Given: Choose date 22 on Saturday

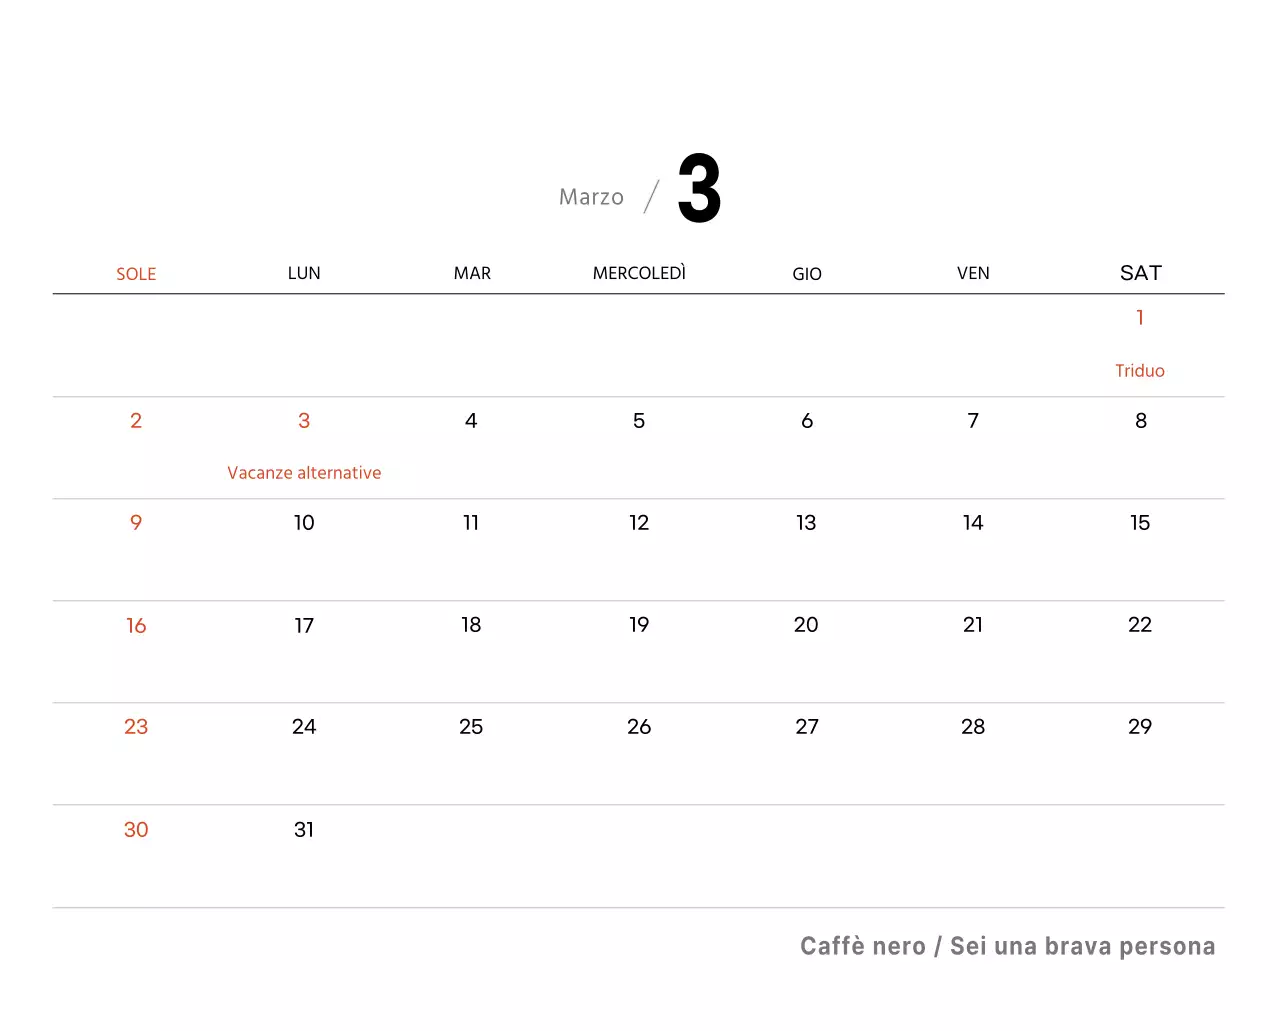Looking at the screenshot, I should tap(1140, 625).
